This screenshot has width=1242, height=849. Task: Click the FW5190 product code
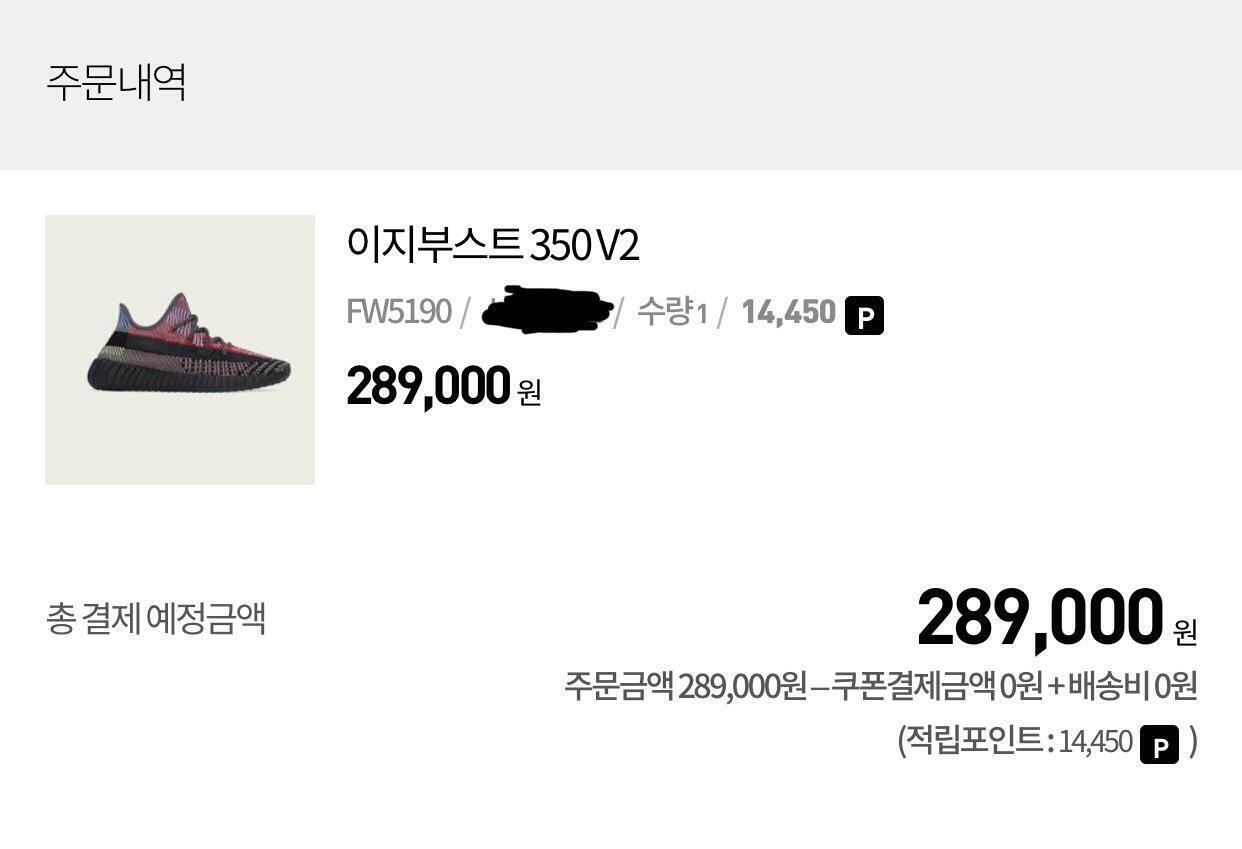[x=399, y=312]
